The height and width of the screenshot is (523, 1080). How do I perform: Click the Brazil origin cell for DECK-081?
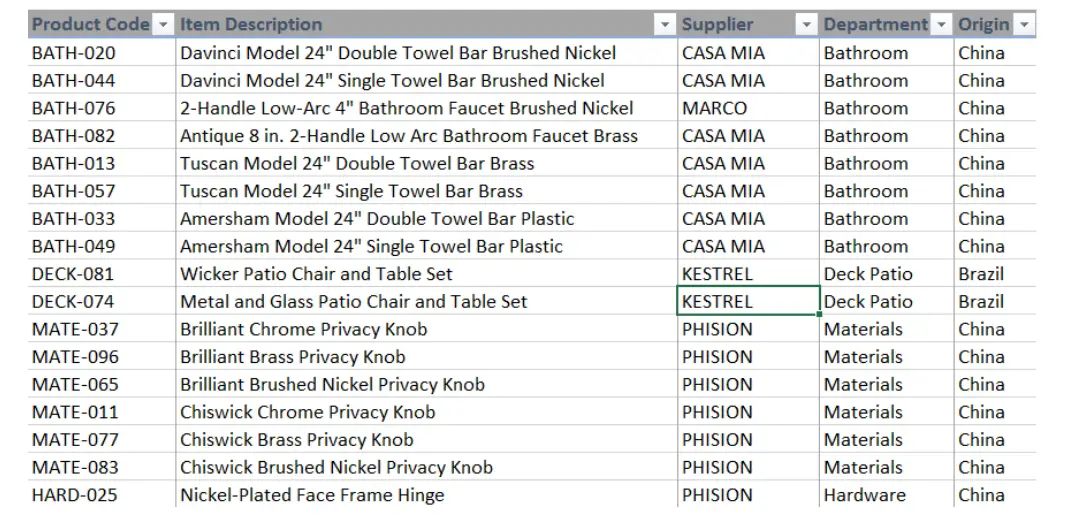click(x=995, y=274)
